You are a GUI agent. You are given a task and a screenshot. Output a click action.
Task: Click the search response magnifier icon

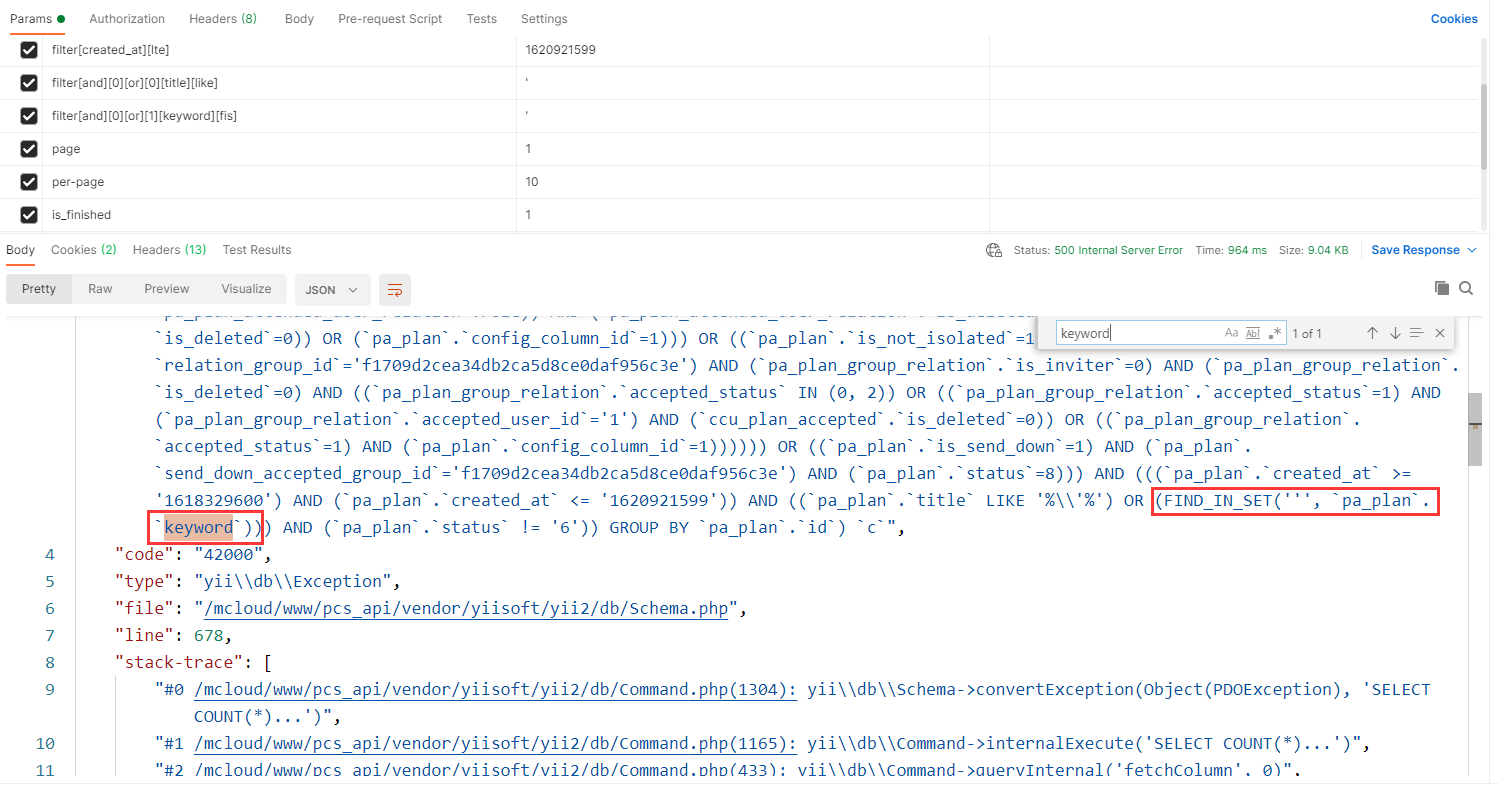(1466, 288)
